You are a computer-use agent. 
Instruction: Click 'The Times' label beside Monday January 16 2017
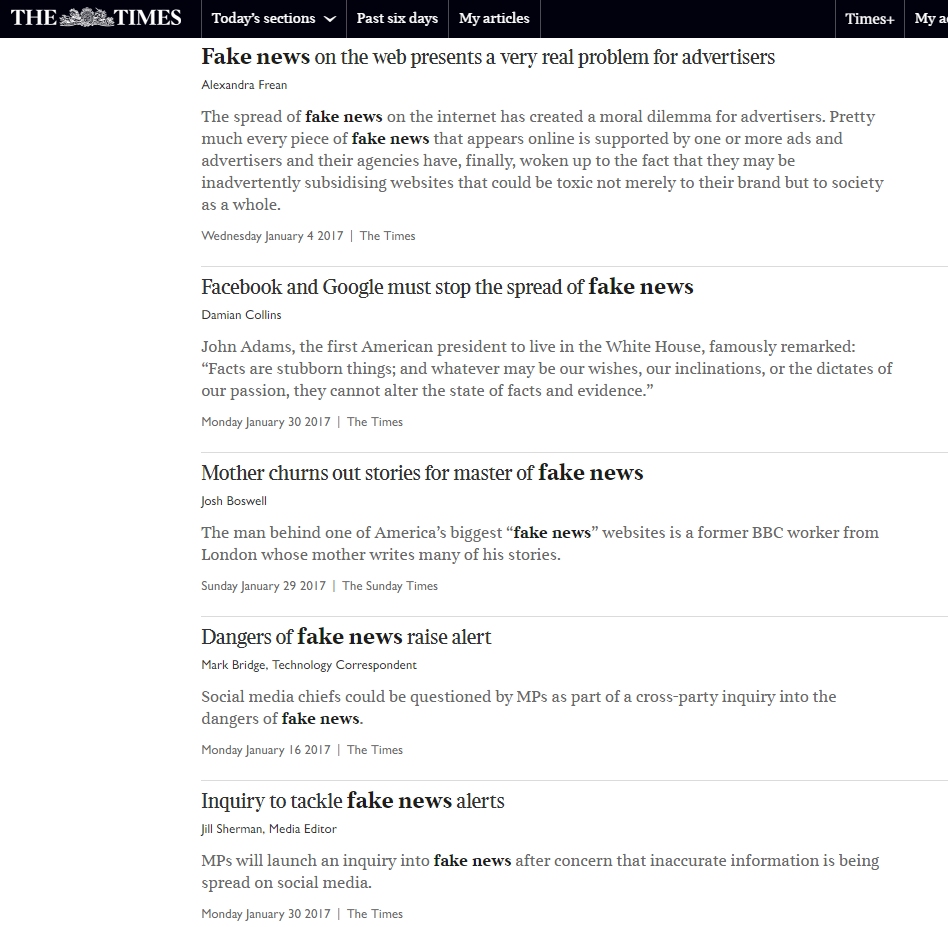click(375, 750)
